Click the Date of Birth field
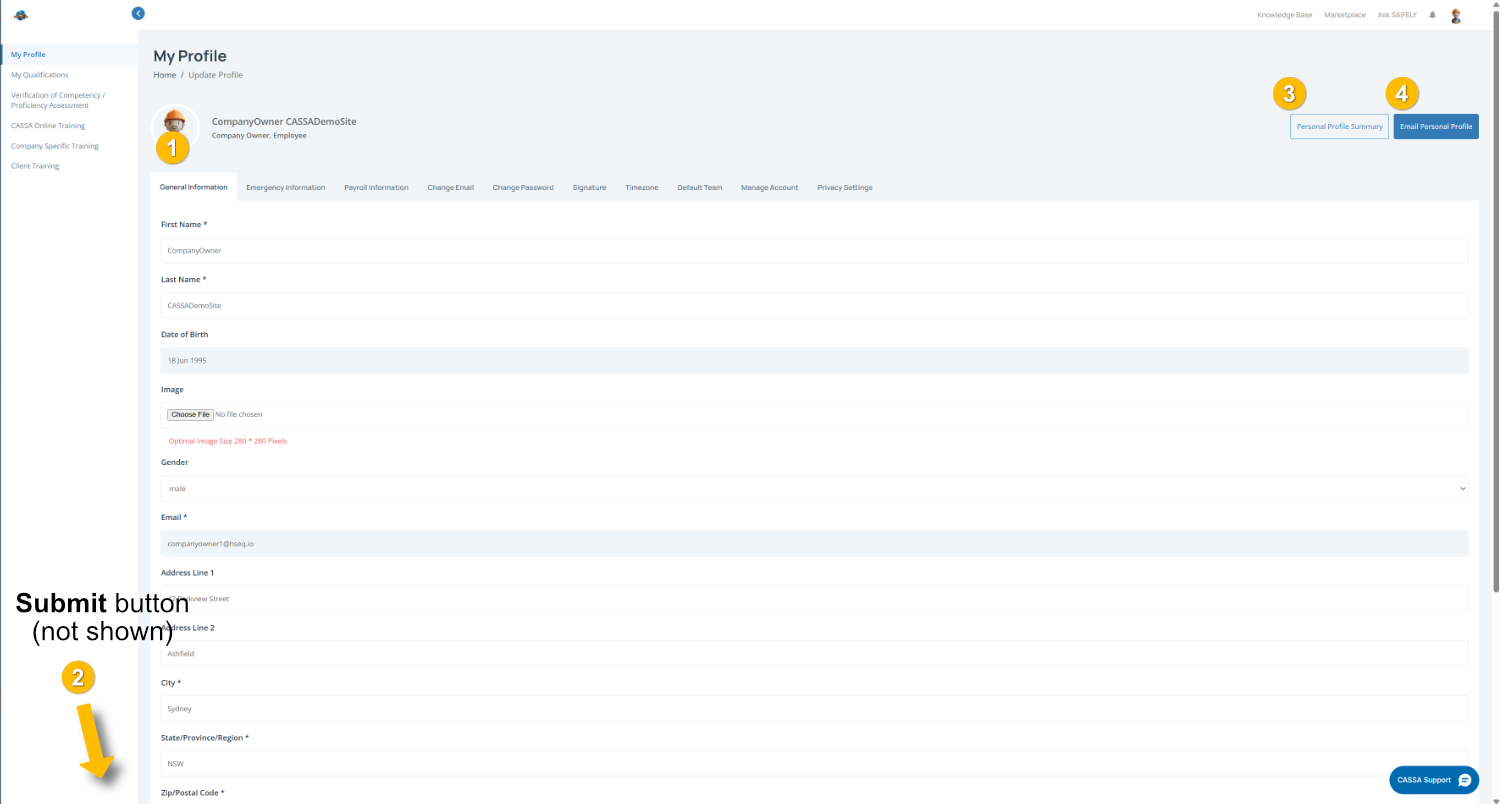This screenshot has width=1500, height=804. coord(814,360)
